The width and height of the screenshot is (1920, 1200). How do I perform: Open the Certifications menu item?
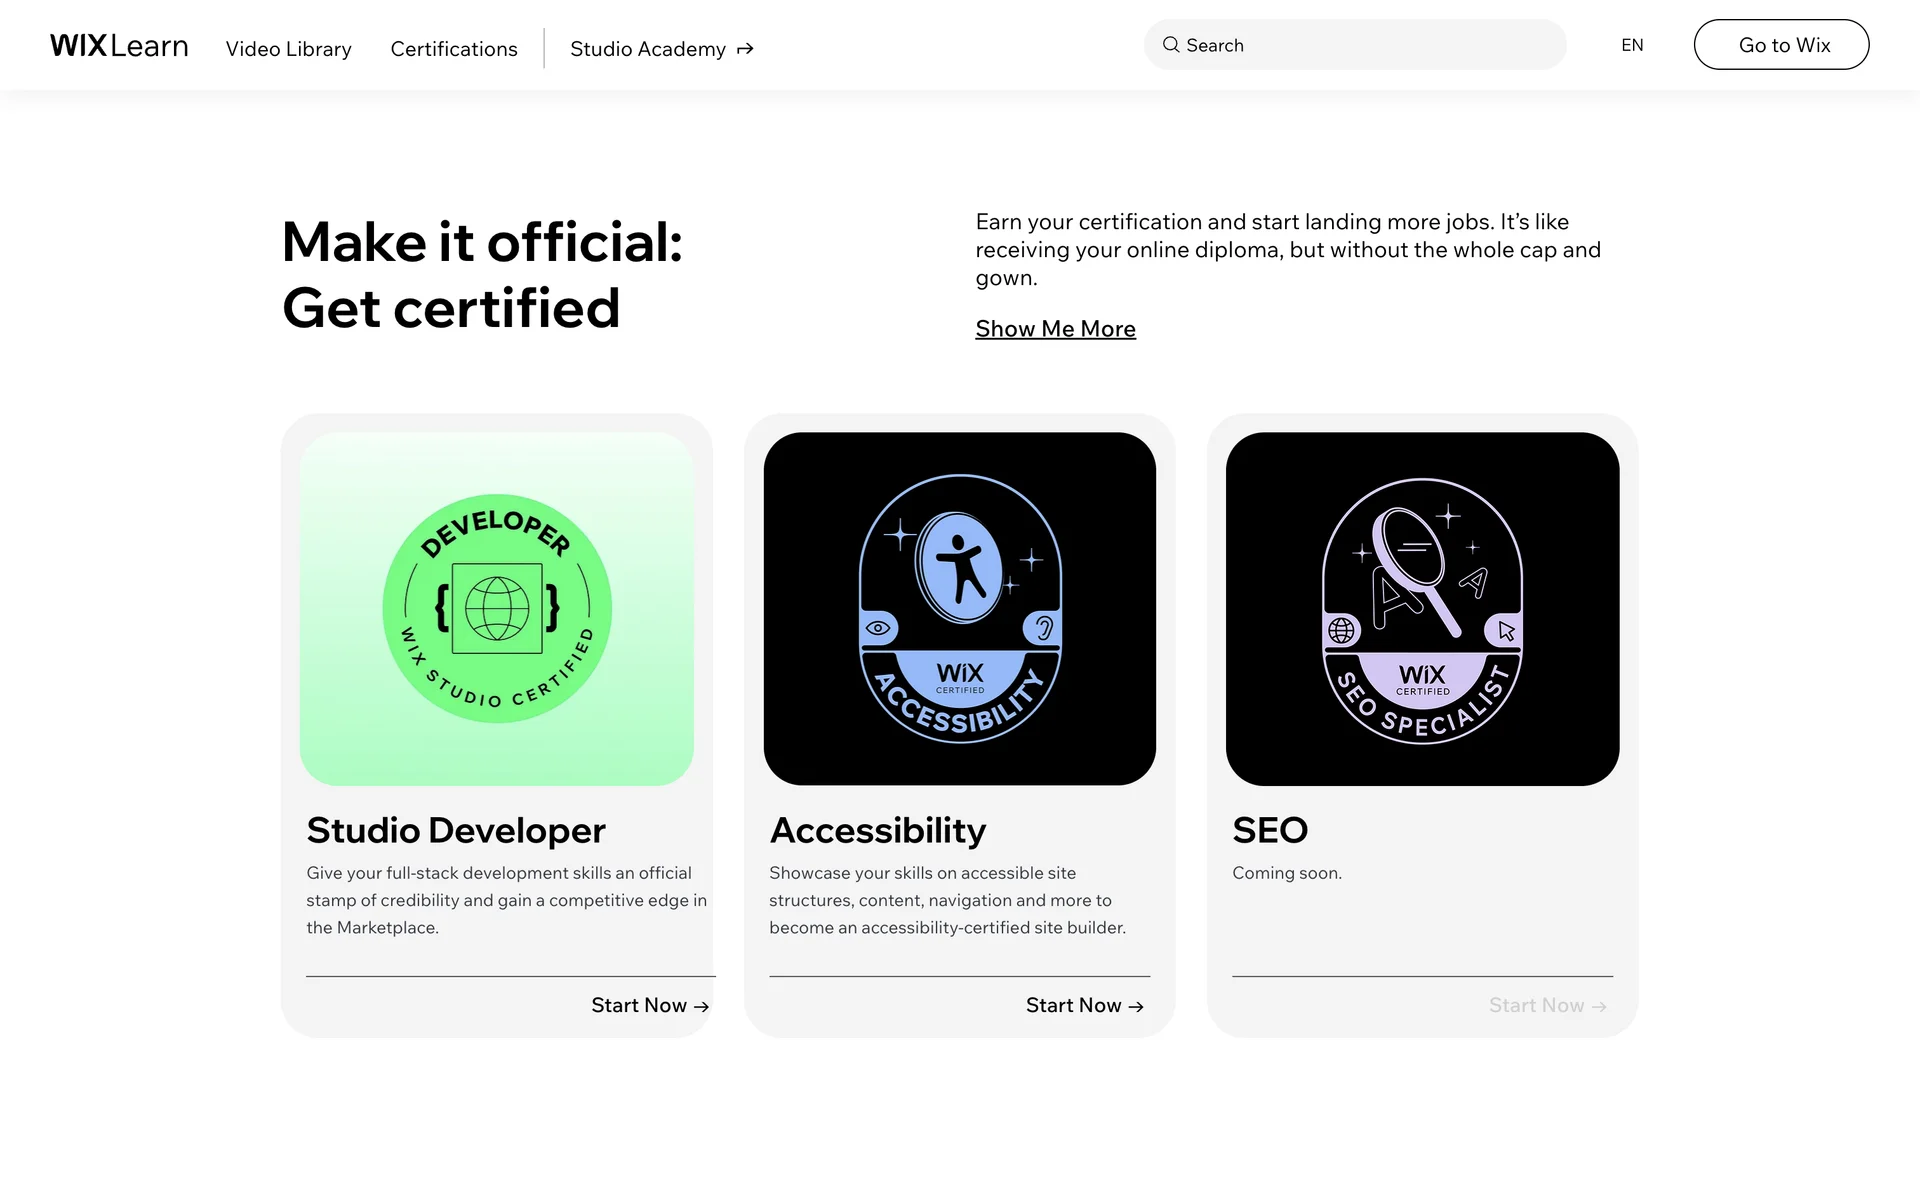(x=454, y=49)
